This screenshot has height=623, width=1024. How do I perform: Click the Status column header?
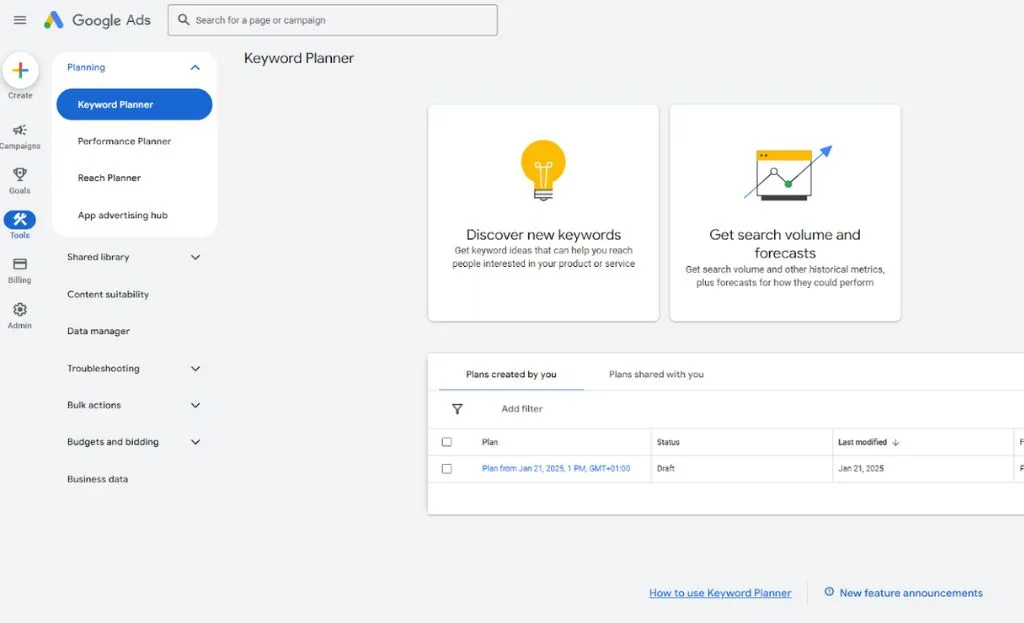coord(668,442)
